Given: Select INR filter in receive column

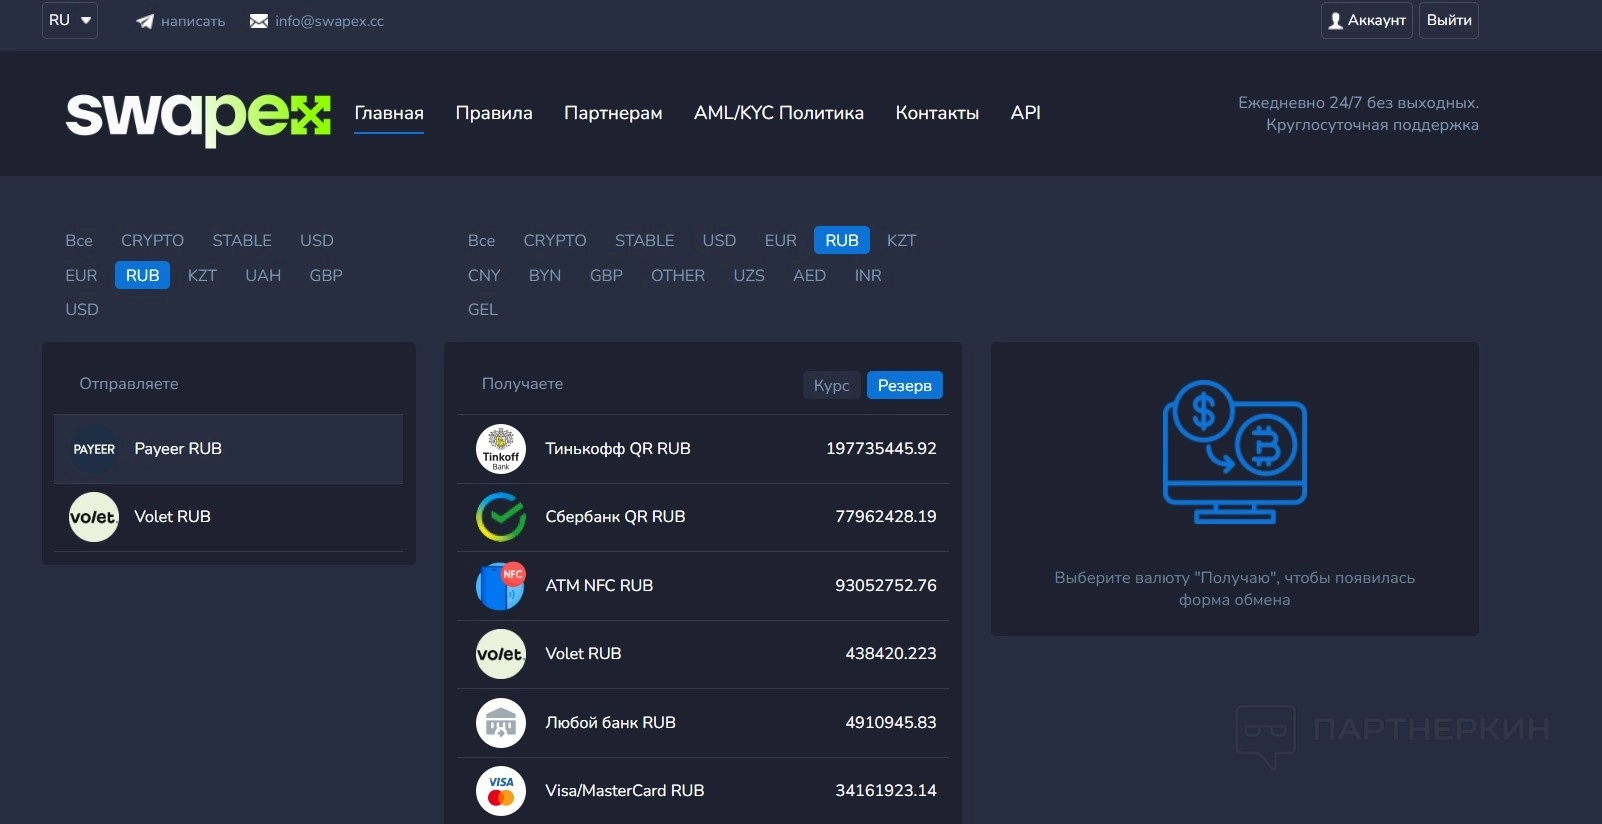Looking at the screenshot, I should click(x=868, y=275).
